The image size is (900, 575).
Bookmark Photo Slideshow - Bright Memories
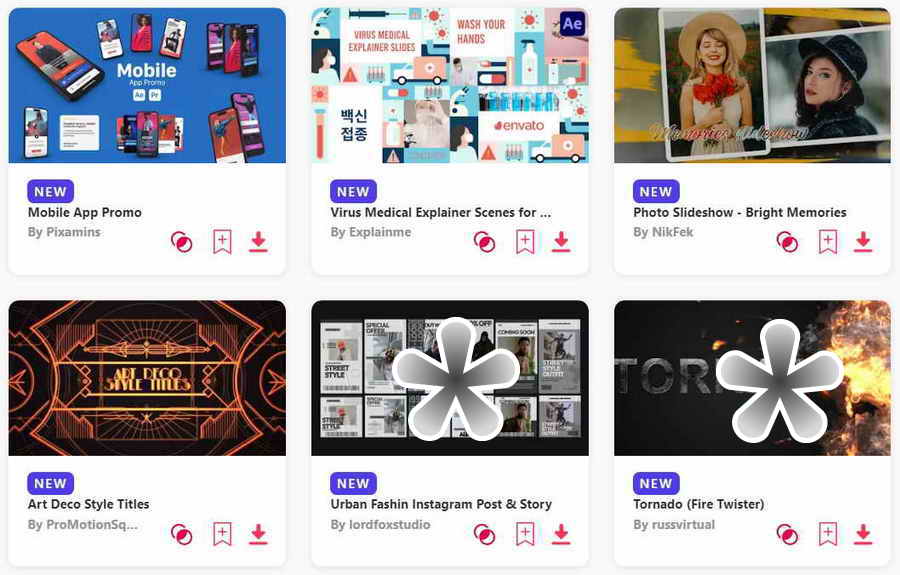pyautogui.click(x=828, y=242)
